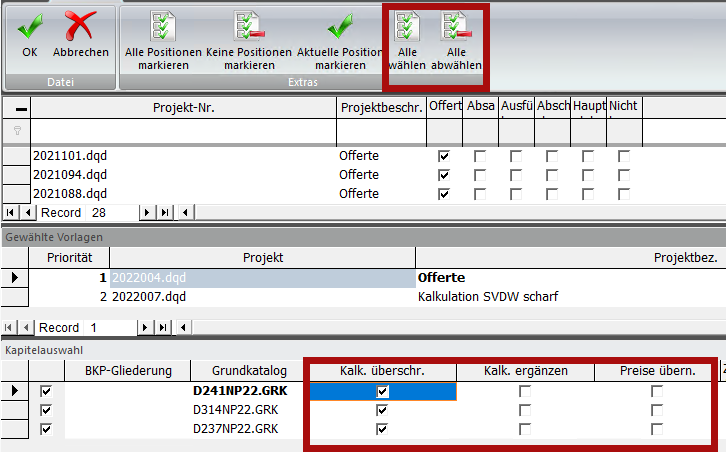Viewport: 726px width, 452px height.
Task: Disable Kalk. überschr. for D237NP22.GRK
Action: pos(383,429)
